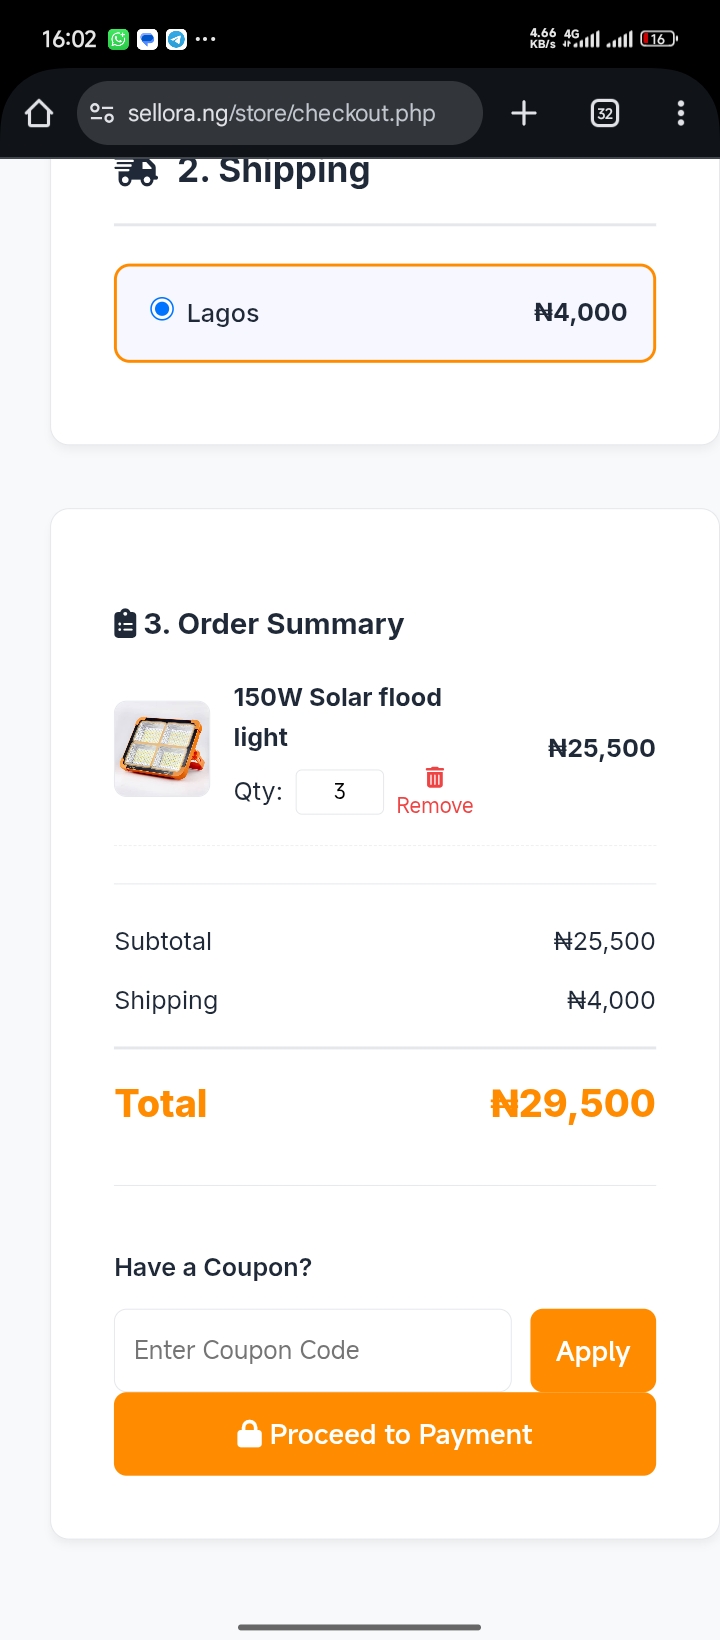Click the Remove link for the item
Screen dimensions: 720x1640
pyautogui.click(x=435, y=806)
